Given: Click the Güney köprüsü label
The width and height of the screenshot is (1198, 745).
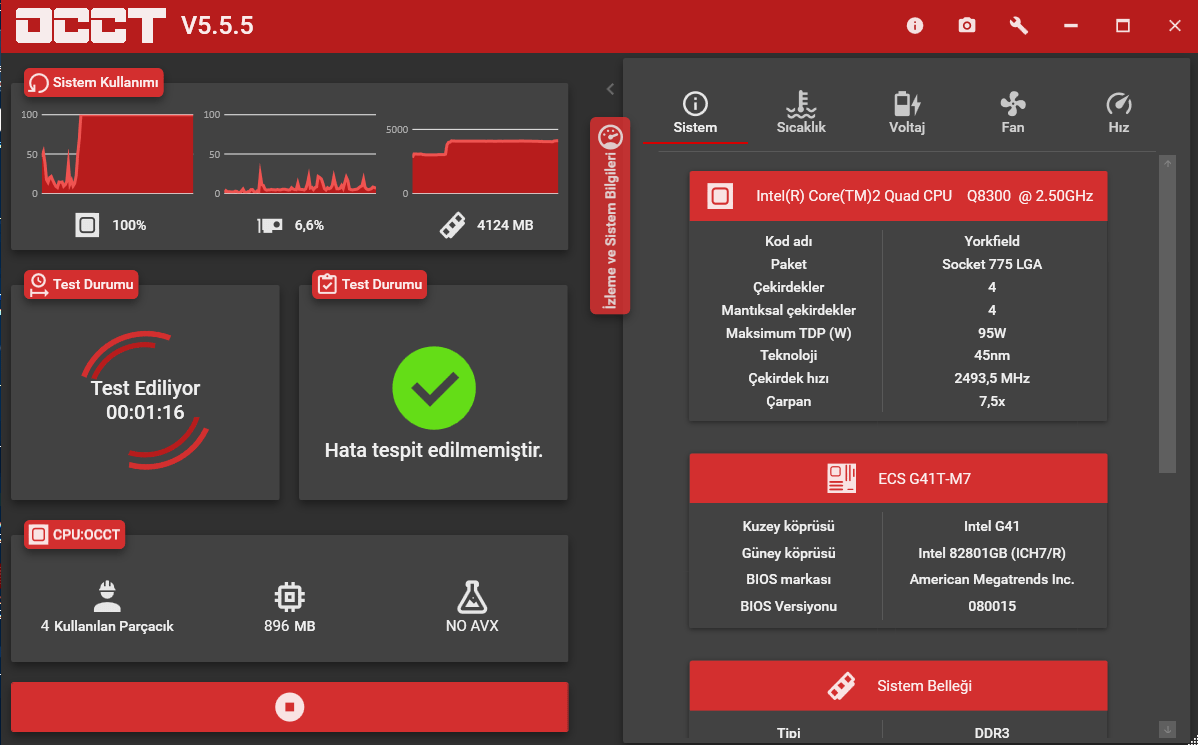Looking at the screenshot, I should point(788,553).
